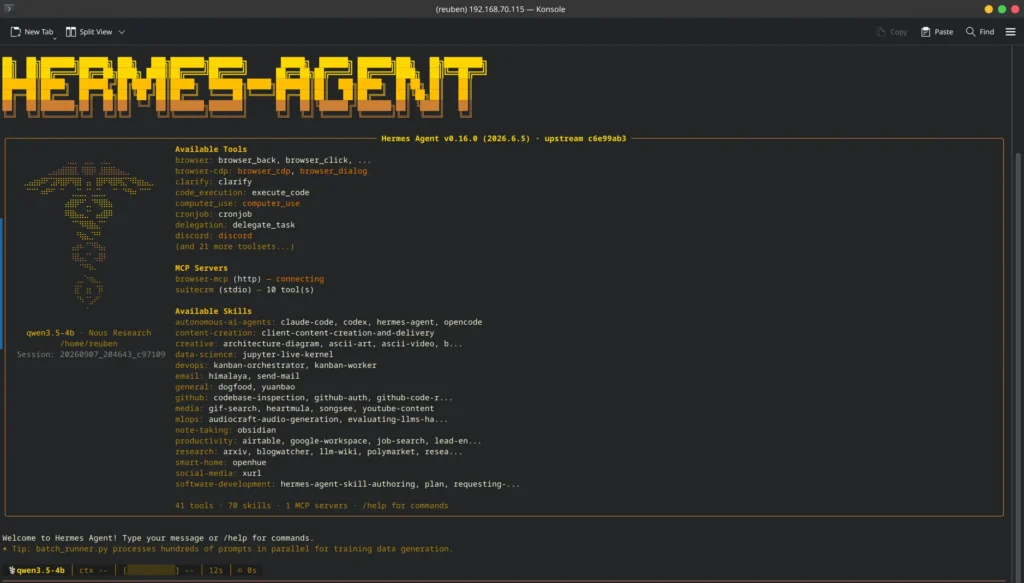Click the '/home/reuben' path text
The height and width of the screenshot is (583, 1024).
click(89, 343)
